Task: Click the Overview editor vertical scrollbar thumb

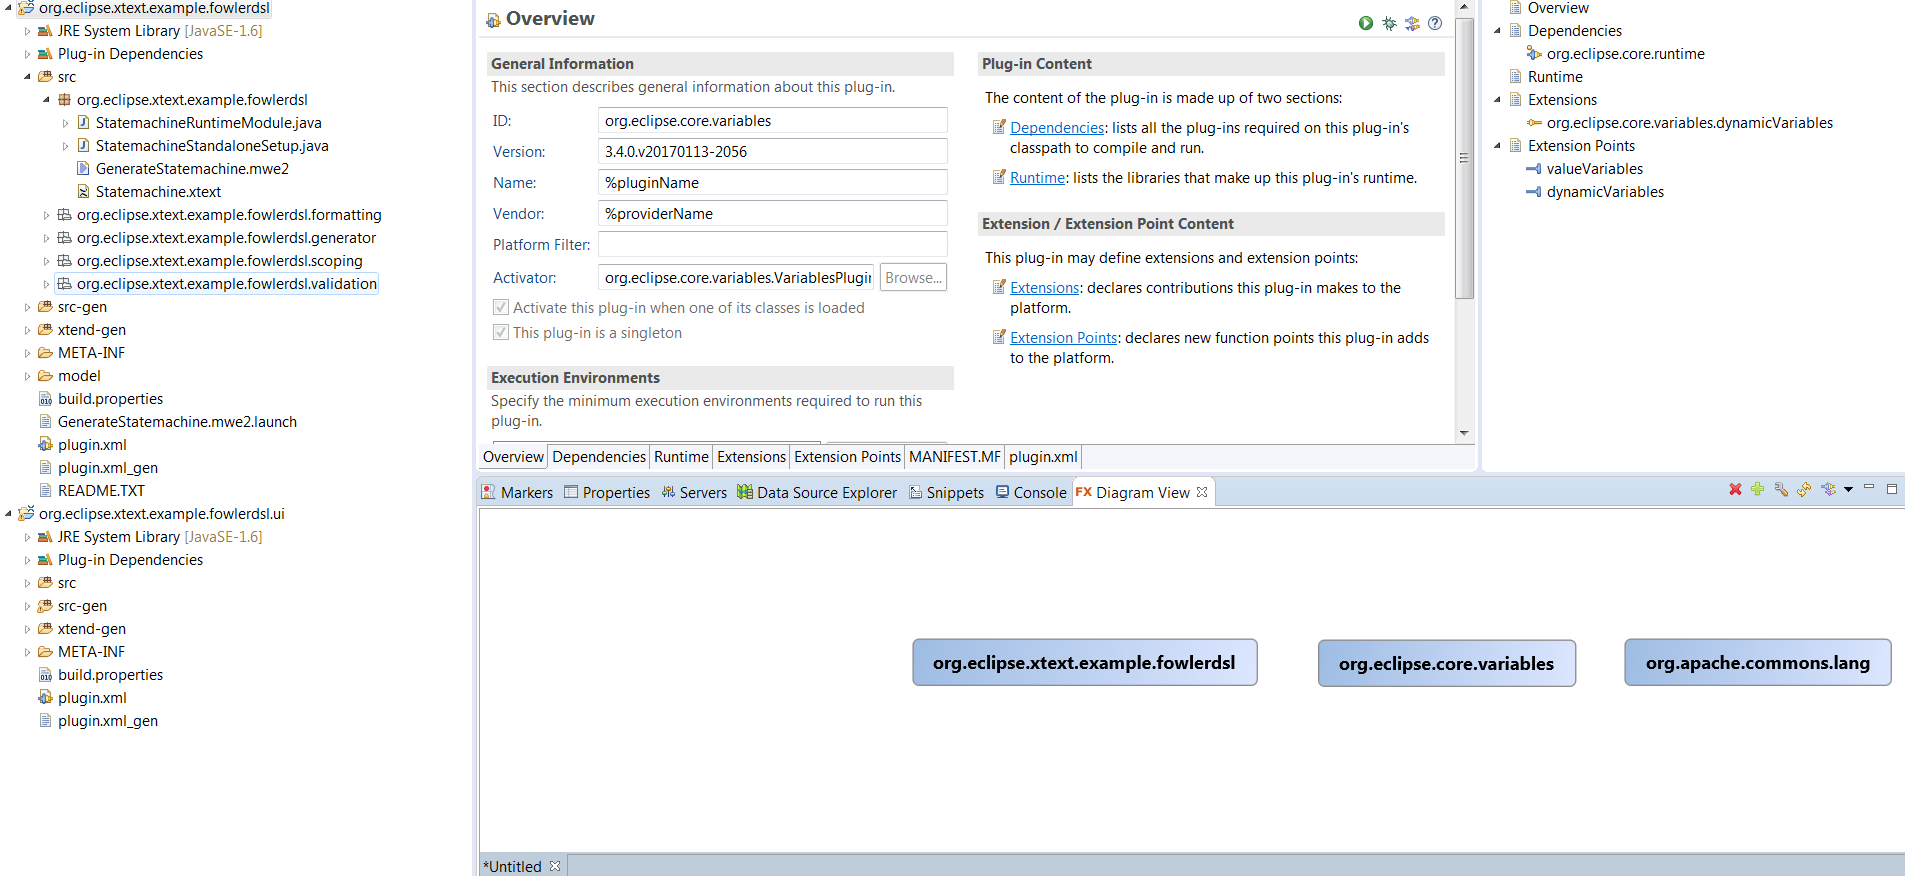Action: 1464,158
